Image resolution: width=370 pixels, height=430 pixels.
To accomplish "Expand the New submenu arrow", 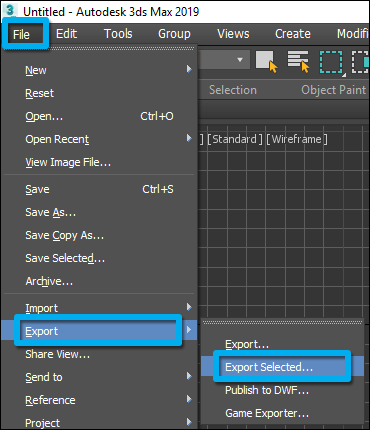I will tap(189, 69).
